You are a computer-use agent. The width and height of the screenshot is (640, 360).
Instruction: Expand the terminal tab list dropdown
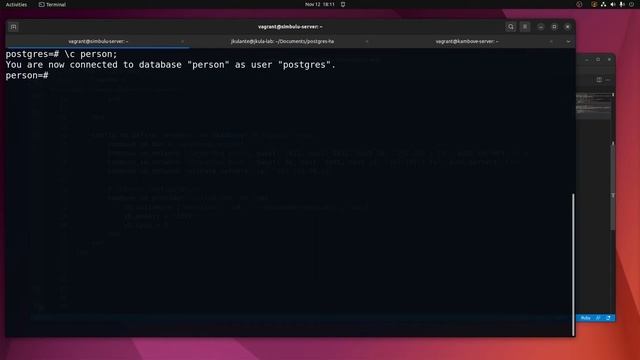(x=568, y=42)
